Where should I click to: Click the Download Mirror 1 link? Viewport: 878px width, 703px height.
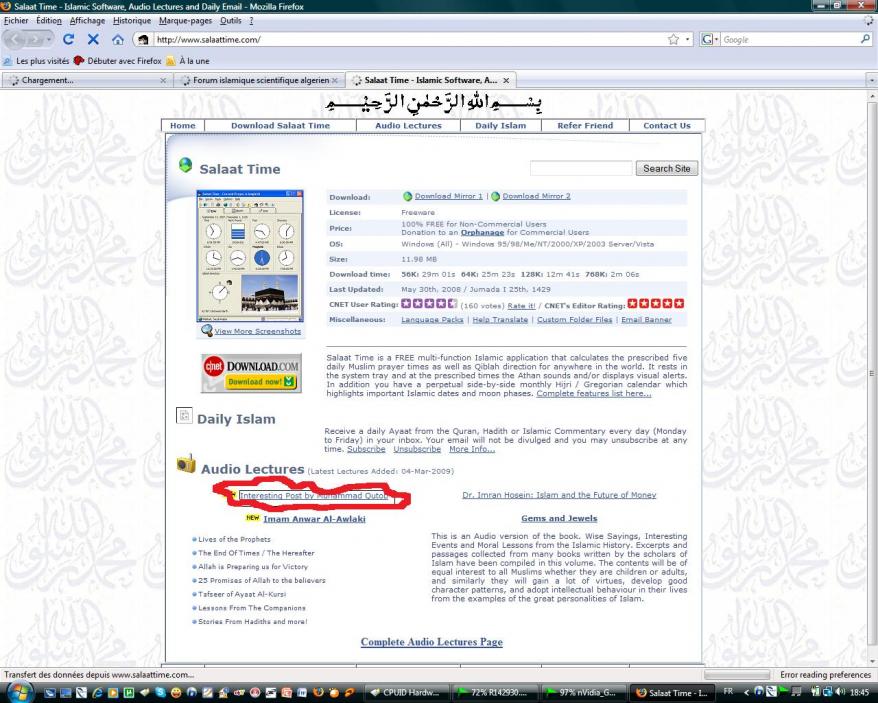pos(449,196)
